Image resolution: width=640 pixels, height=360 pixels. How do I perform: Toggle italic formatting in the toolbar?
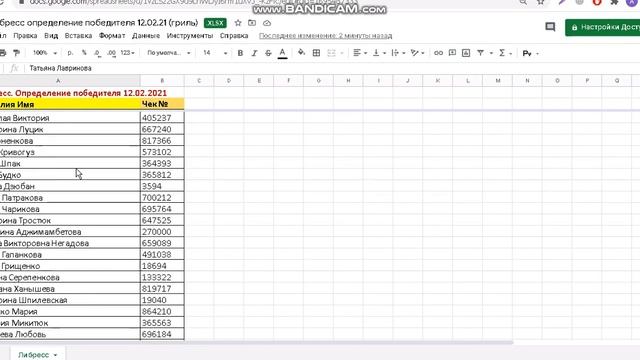pyautogui.click(x=254, y=53)
